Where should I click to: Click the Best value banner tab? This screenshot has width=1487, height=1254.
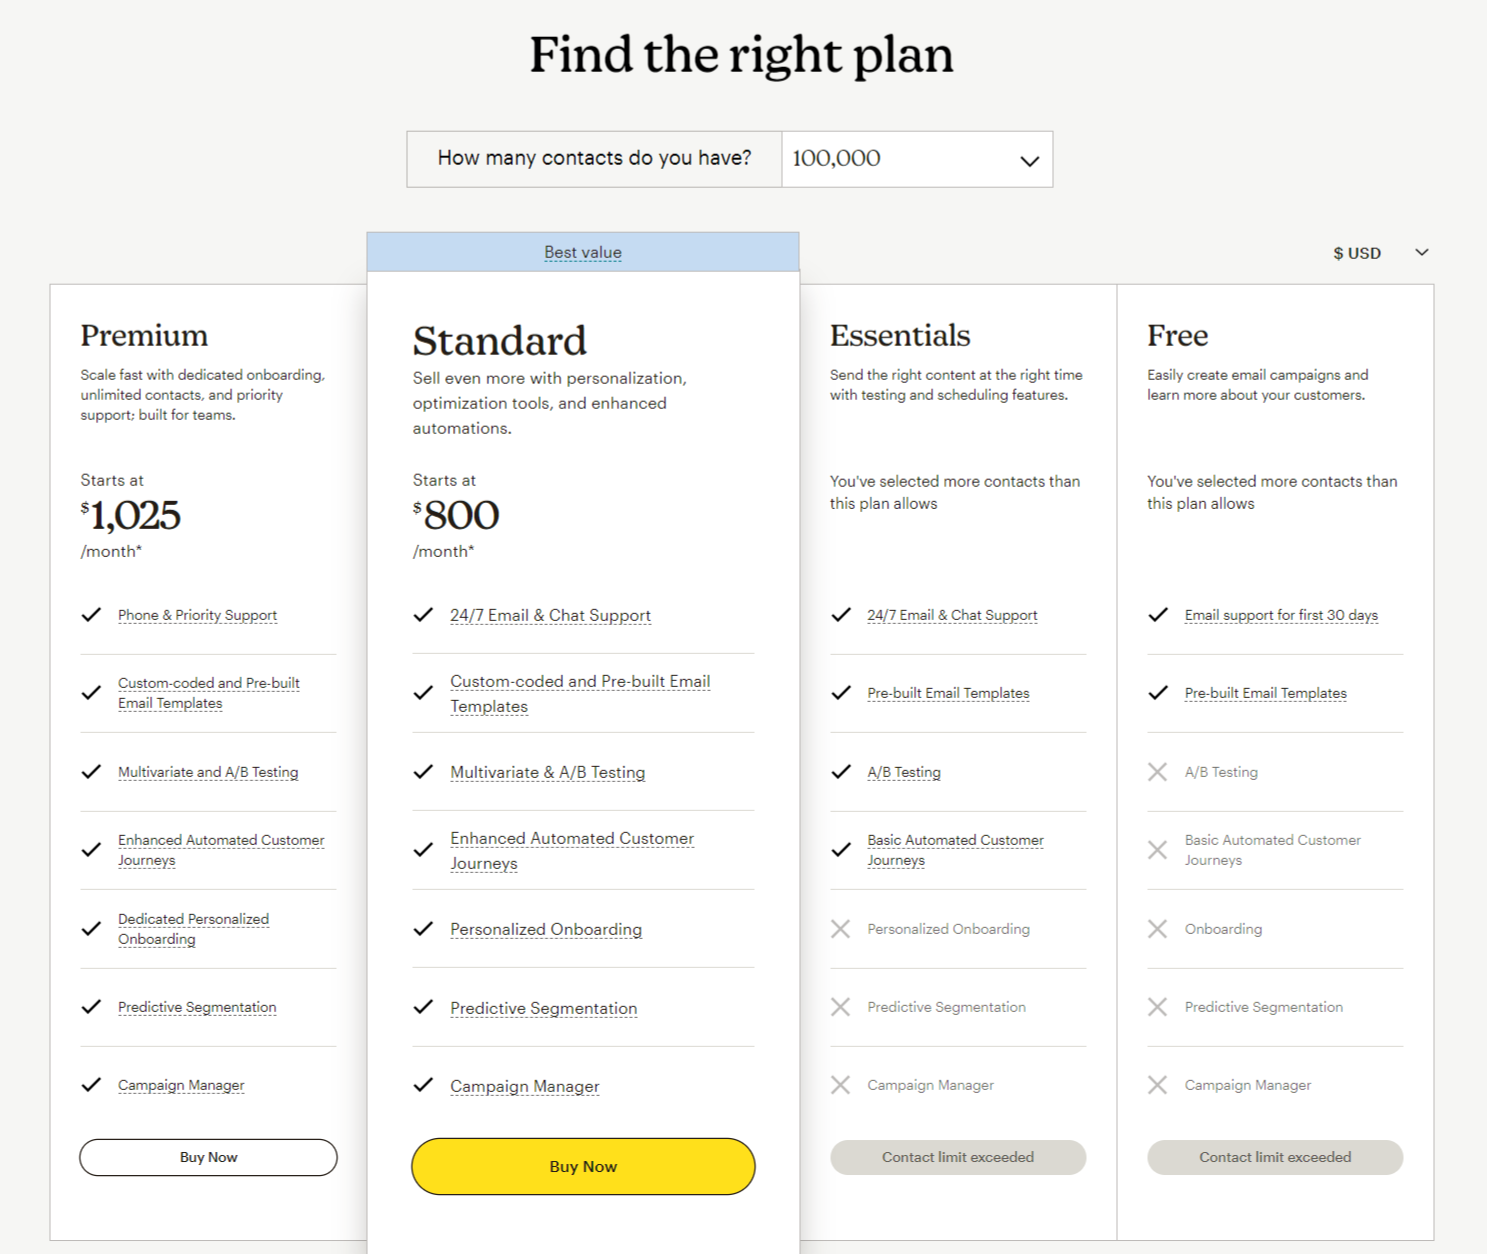pyautogui.click(x=583, y=252)
